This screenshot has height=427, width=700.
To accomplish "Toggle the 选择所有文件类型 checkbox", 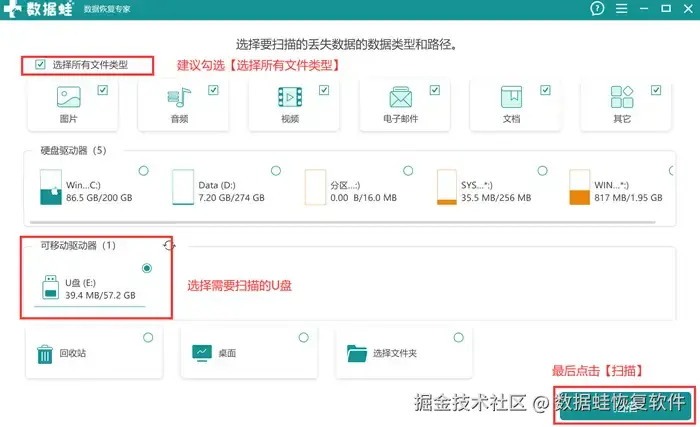I will [x=40, y=64].
